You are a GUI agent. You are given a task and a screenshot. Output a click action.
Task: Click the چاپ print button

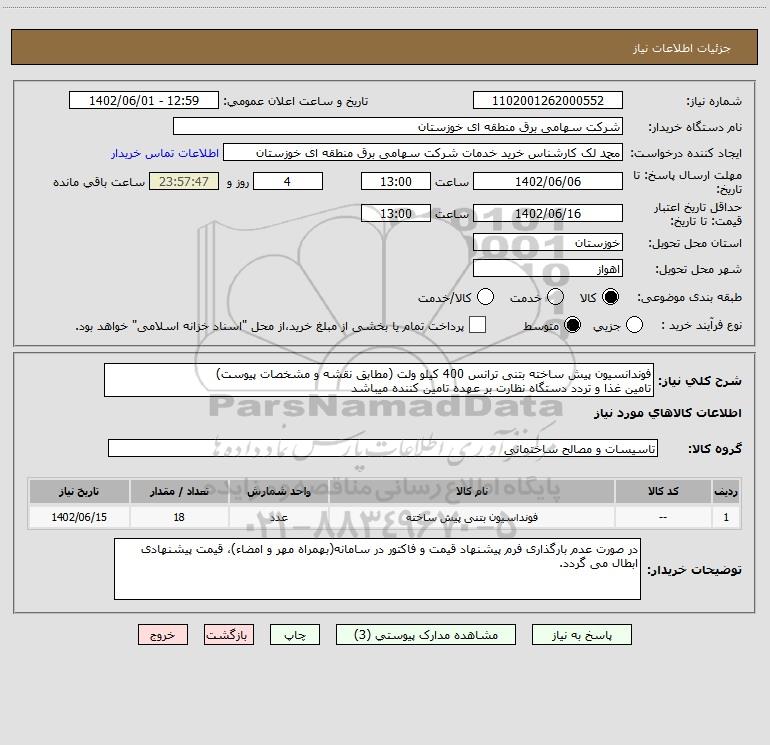[295, 635]
